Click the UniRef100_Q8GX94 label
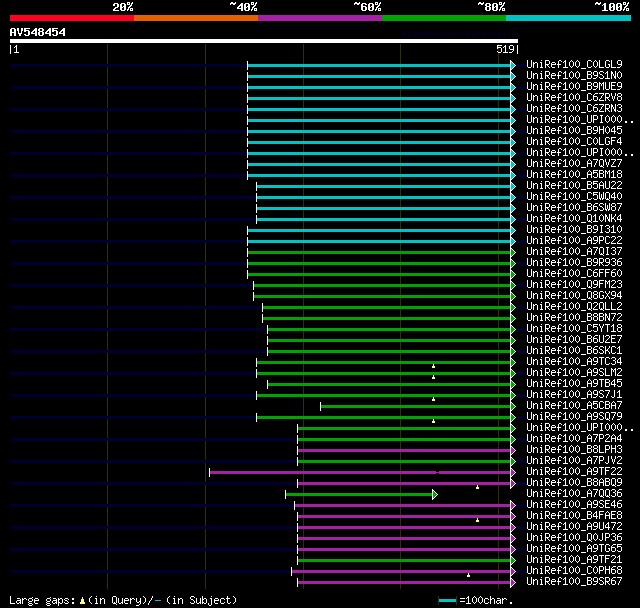640x608 pixels. pos(574,296)
